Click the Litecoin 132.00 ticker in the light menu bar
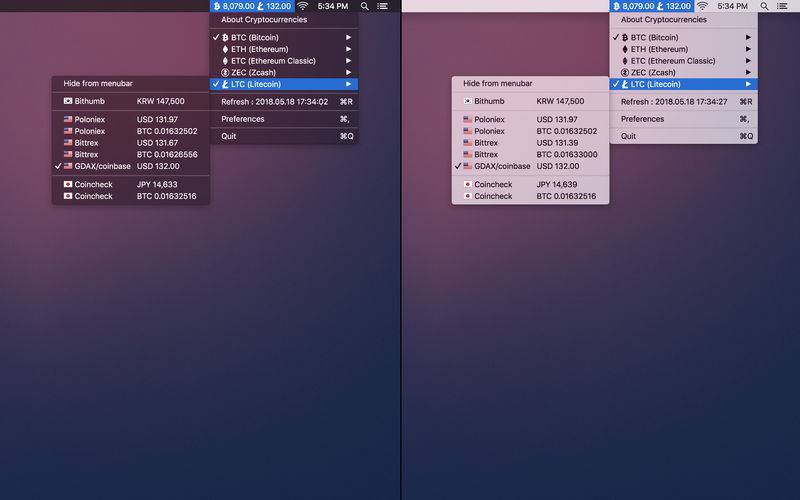800x500 pixels. 674,6
